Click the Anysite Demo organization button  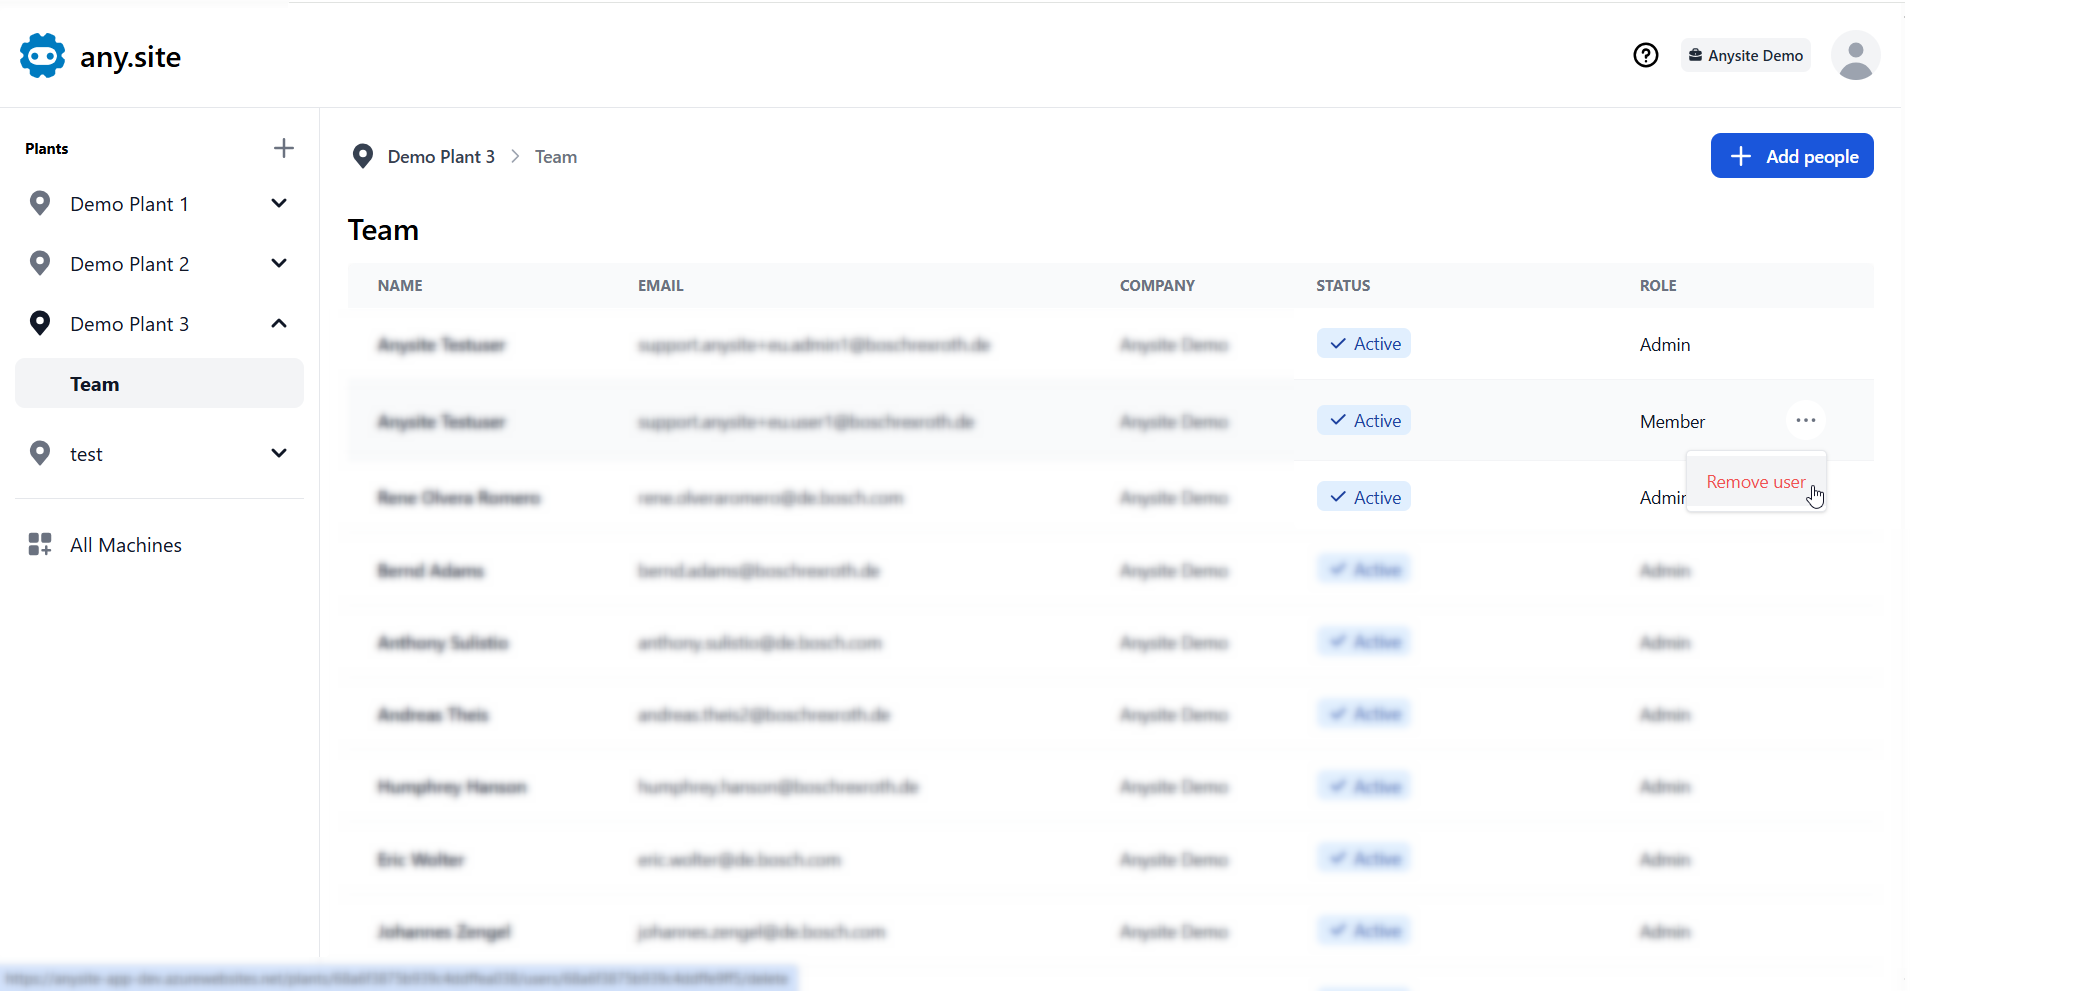tap(1745, 55)
